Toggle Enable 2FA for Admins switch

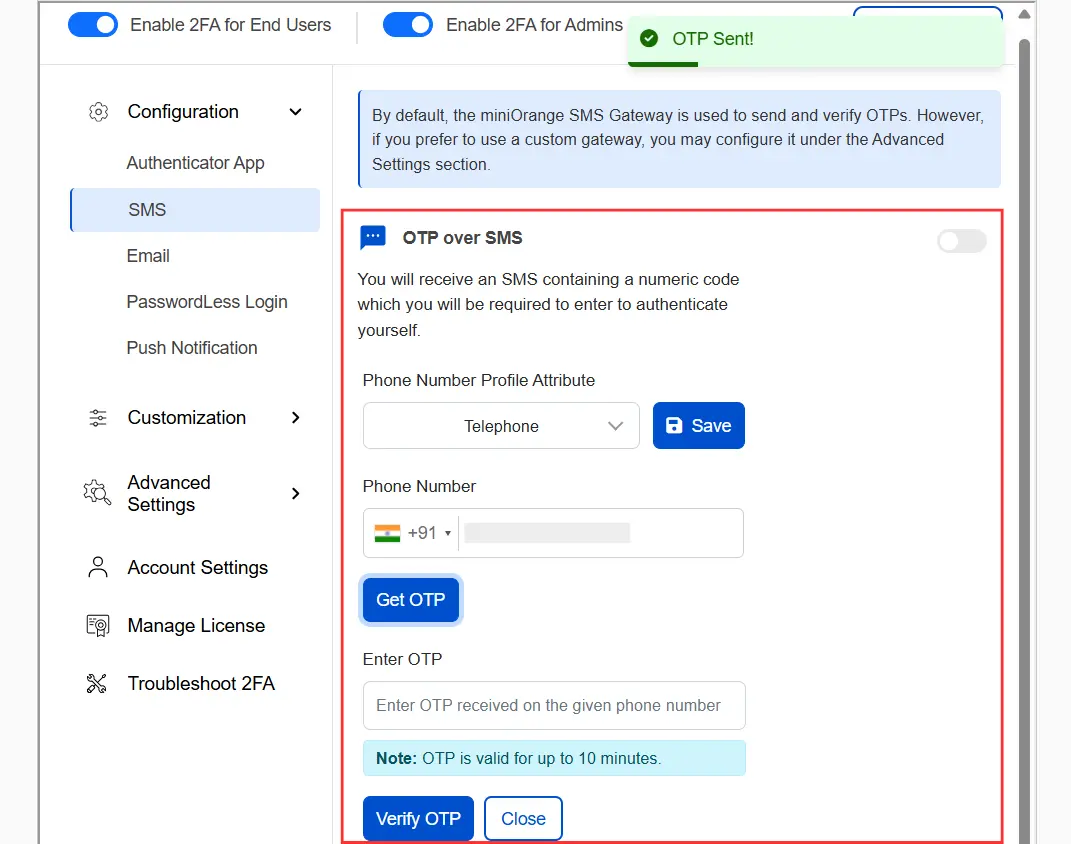(408, 25)
